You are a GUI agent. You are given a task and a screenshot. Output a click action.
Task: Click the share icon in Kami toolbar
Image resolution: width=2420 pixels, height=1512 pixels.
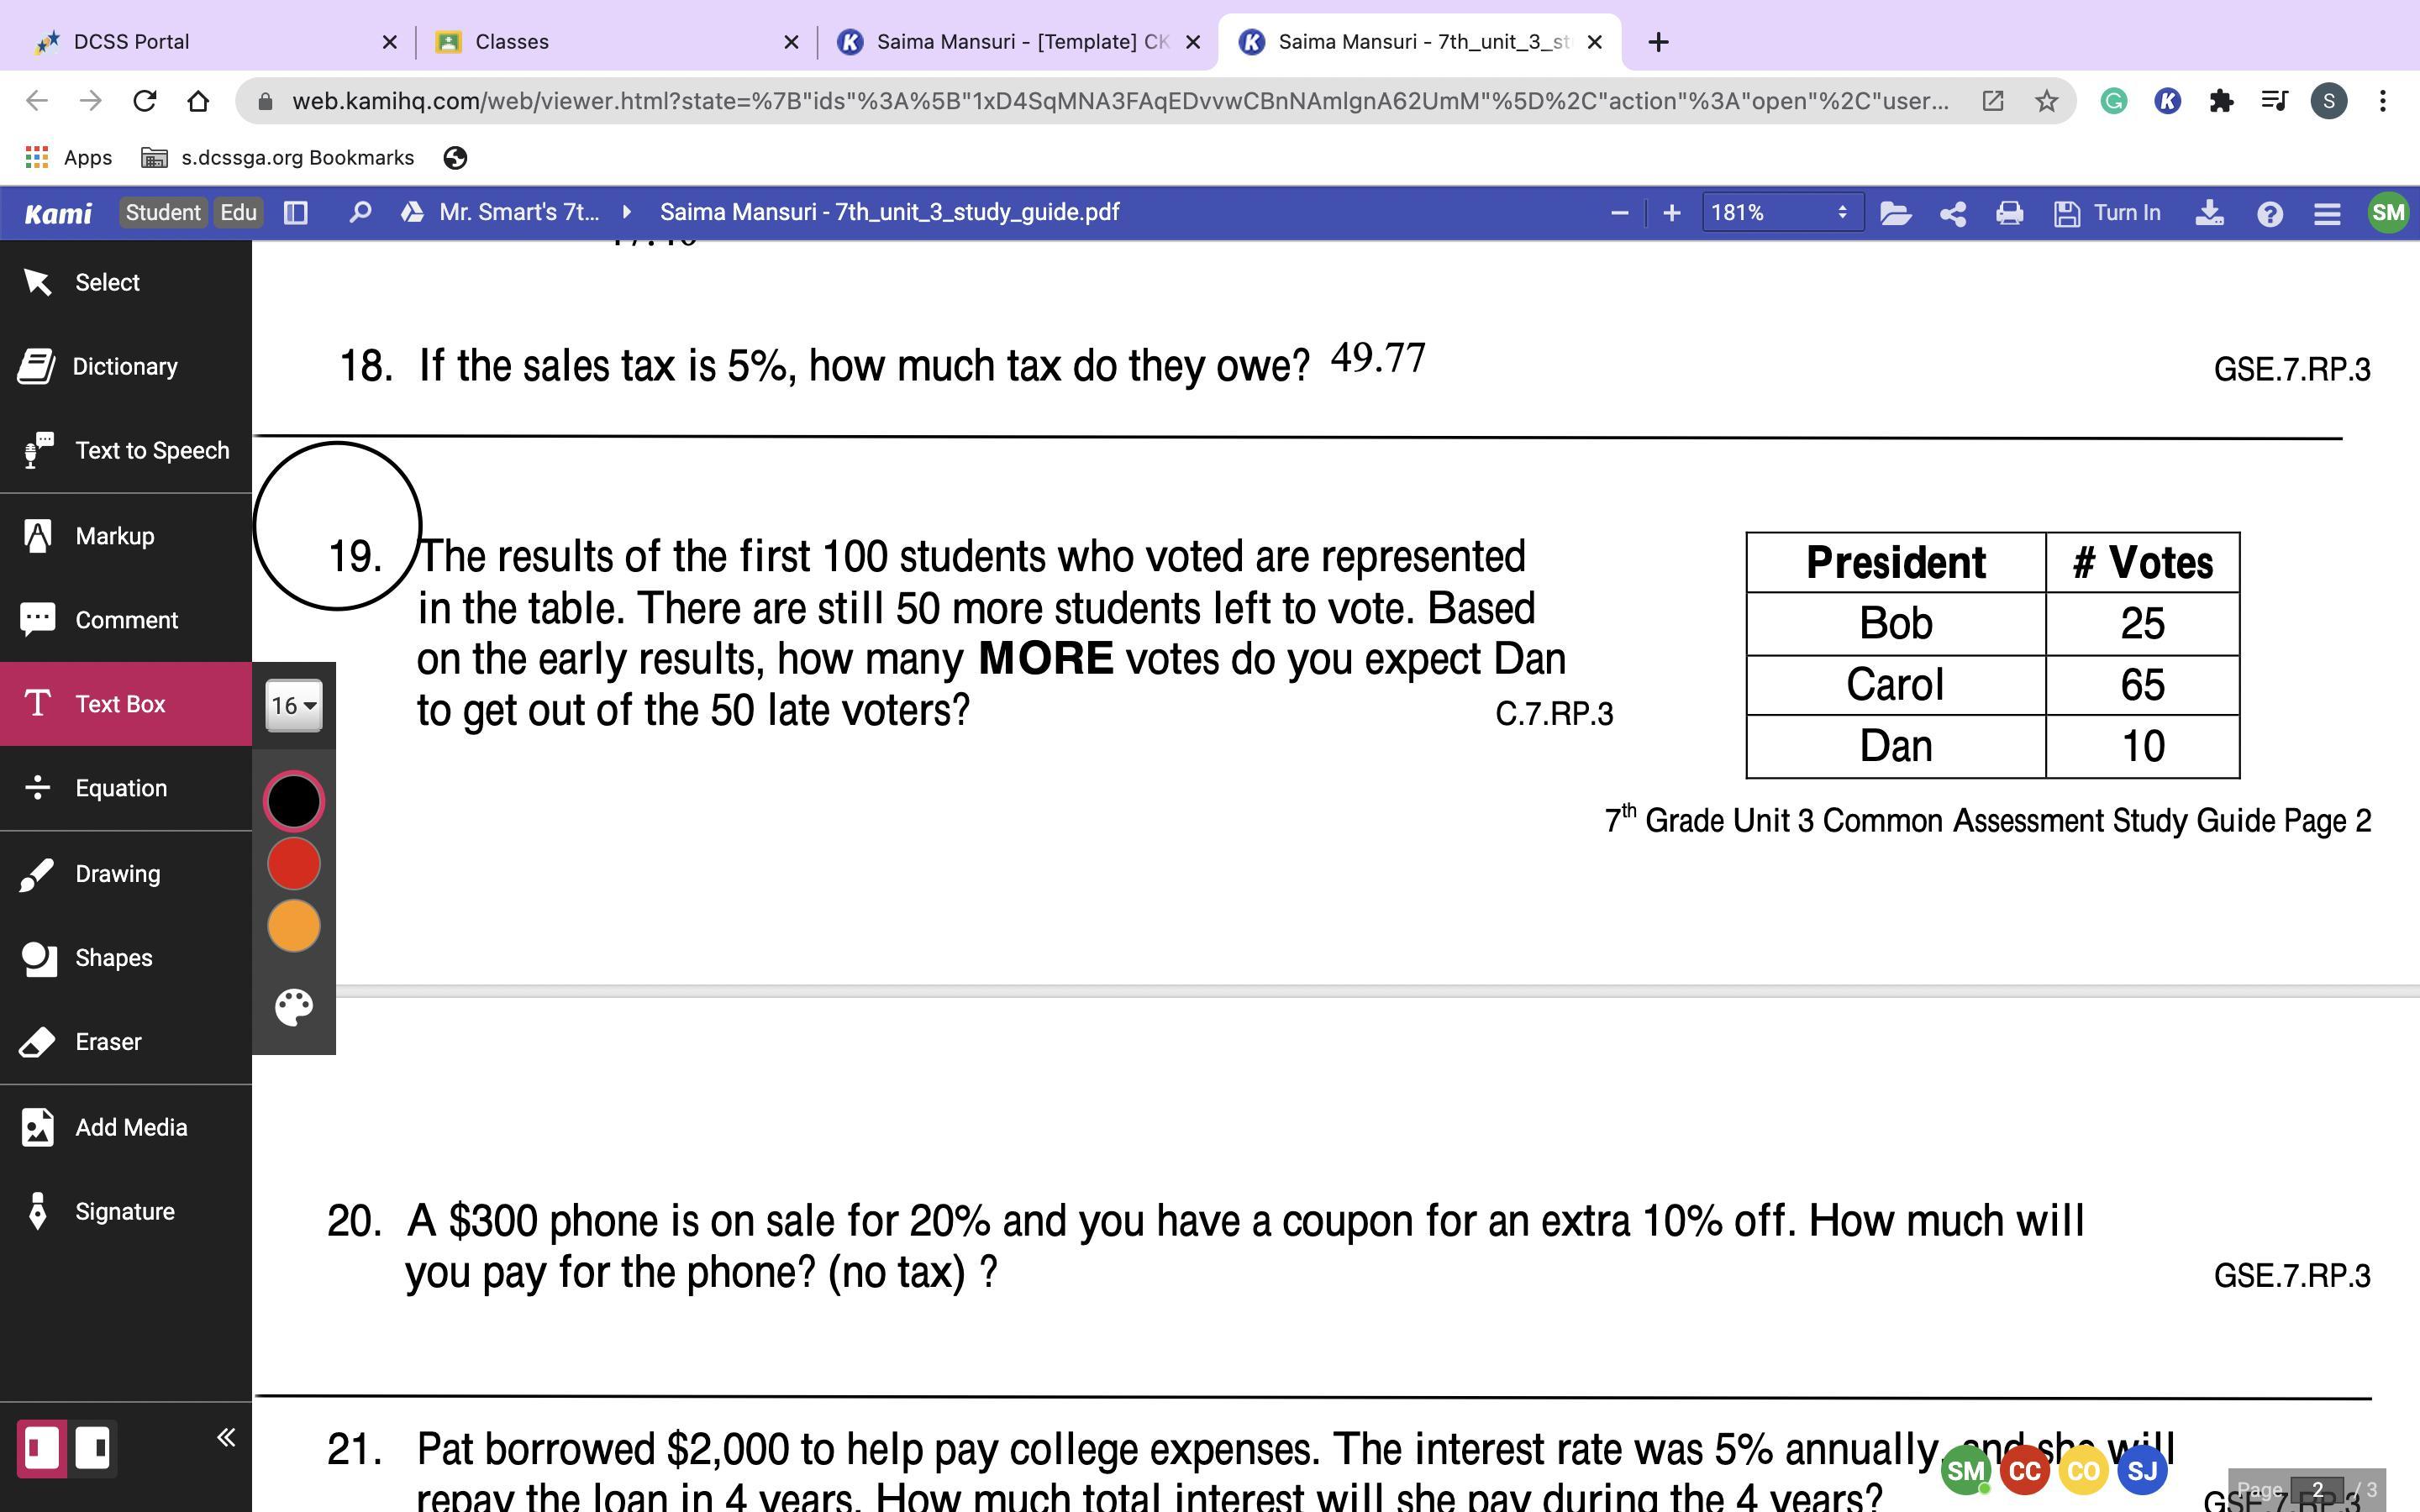[x=1952, y=213]
